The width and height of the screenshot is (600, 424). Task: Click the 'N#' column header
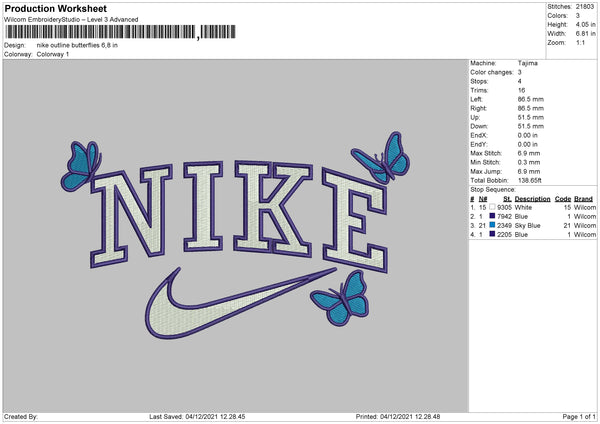[483, 199]
